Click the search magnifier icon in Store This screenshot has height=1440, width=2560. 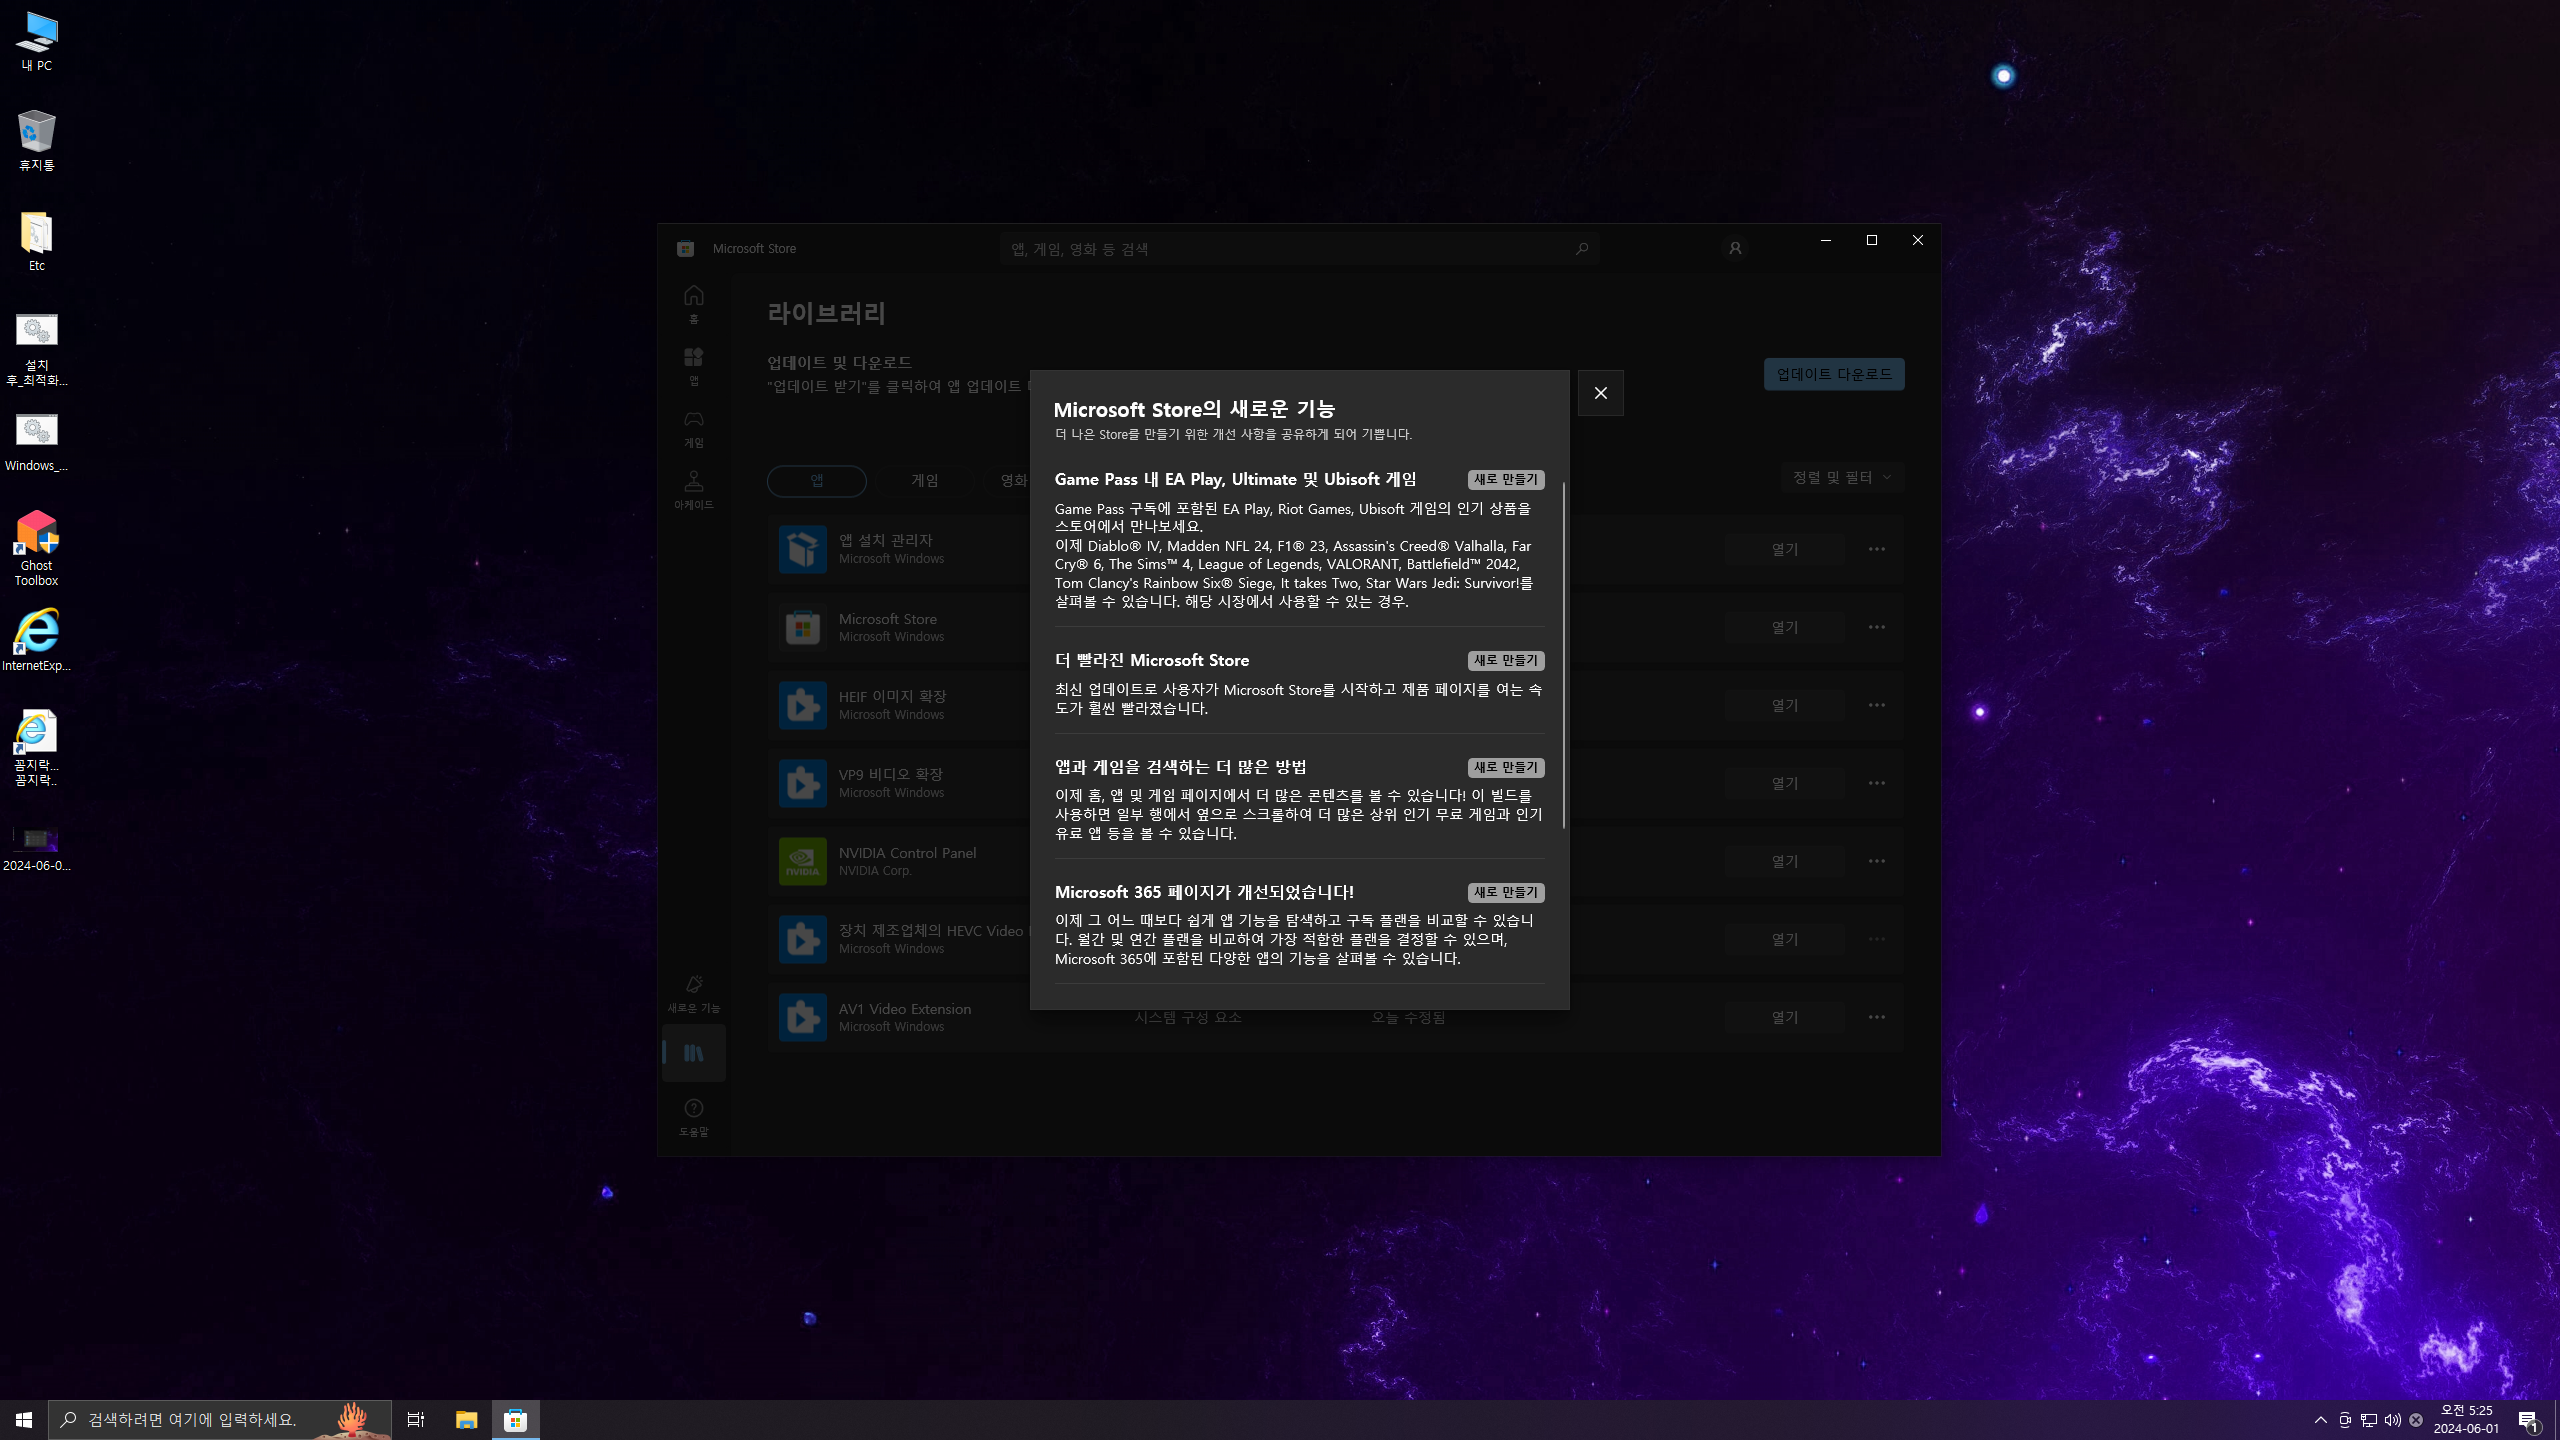pyautogui.click(x=1581, y=248)
